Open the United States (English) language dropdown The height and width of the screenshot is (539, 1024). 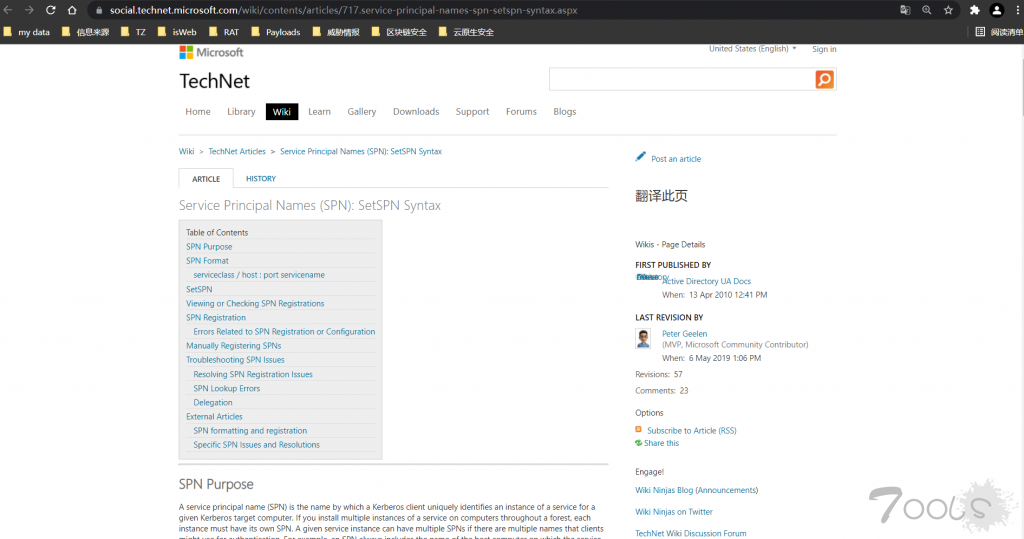tap(752, 49)
